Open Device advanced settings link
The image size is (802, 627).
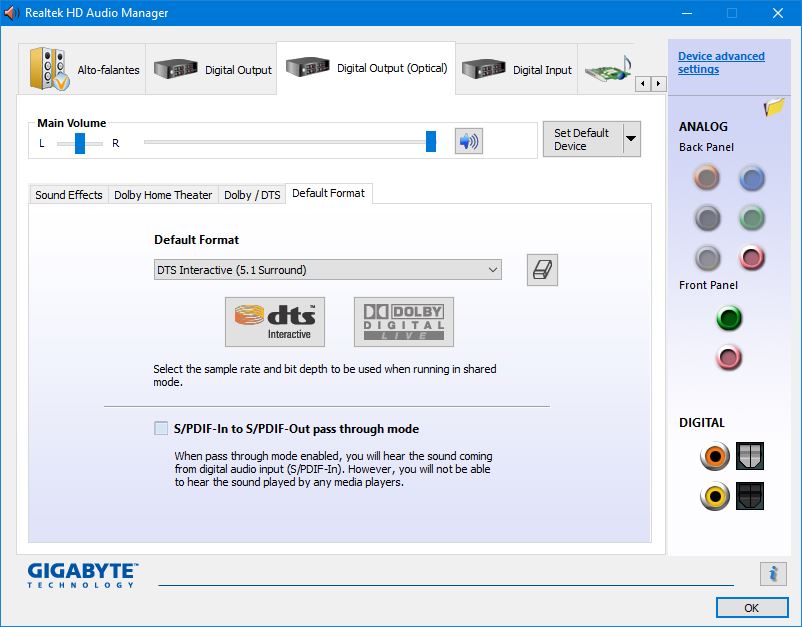click(x=721, y=62)
